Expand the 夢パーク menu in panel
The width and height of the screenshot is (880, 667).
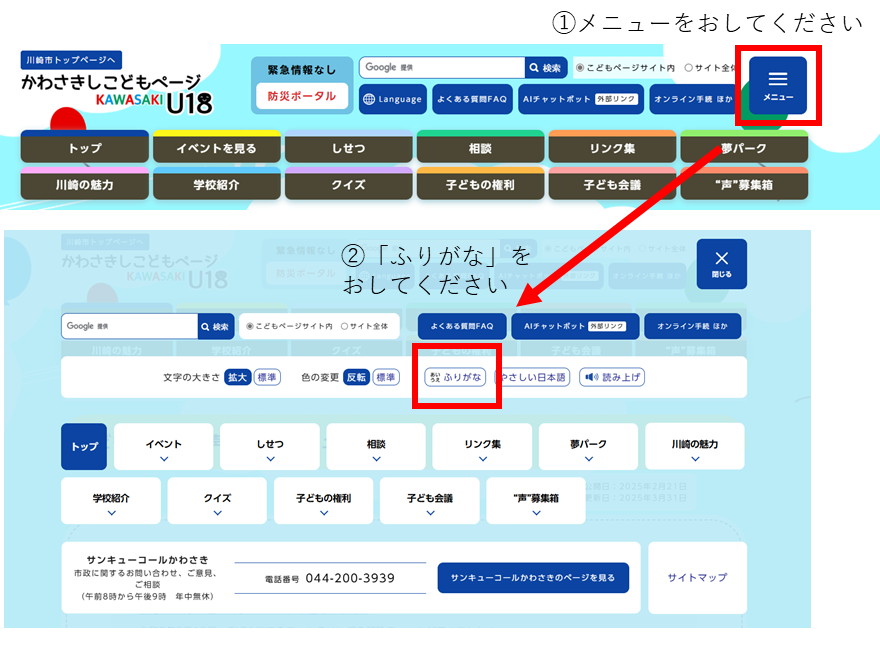[x=588, y=447]
